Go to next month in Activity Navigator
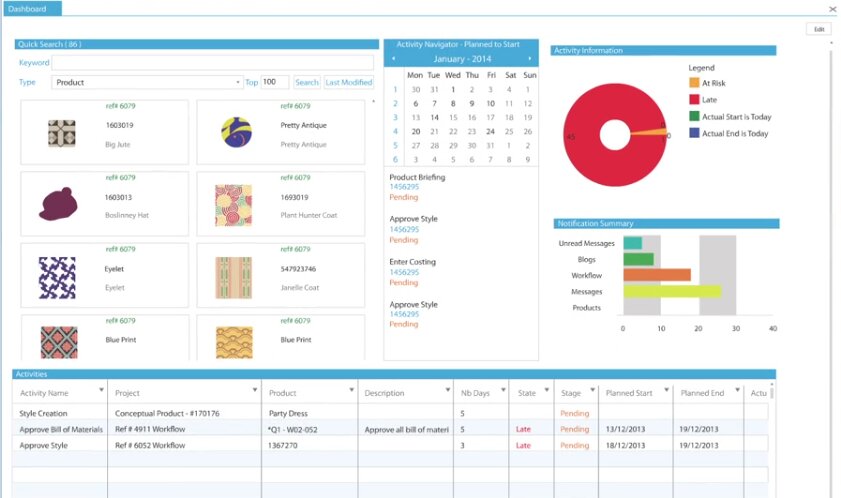This screenshot has width=841, height=498. click(530, 59)
